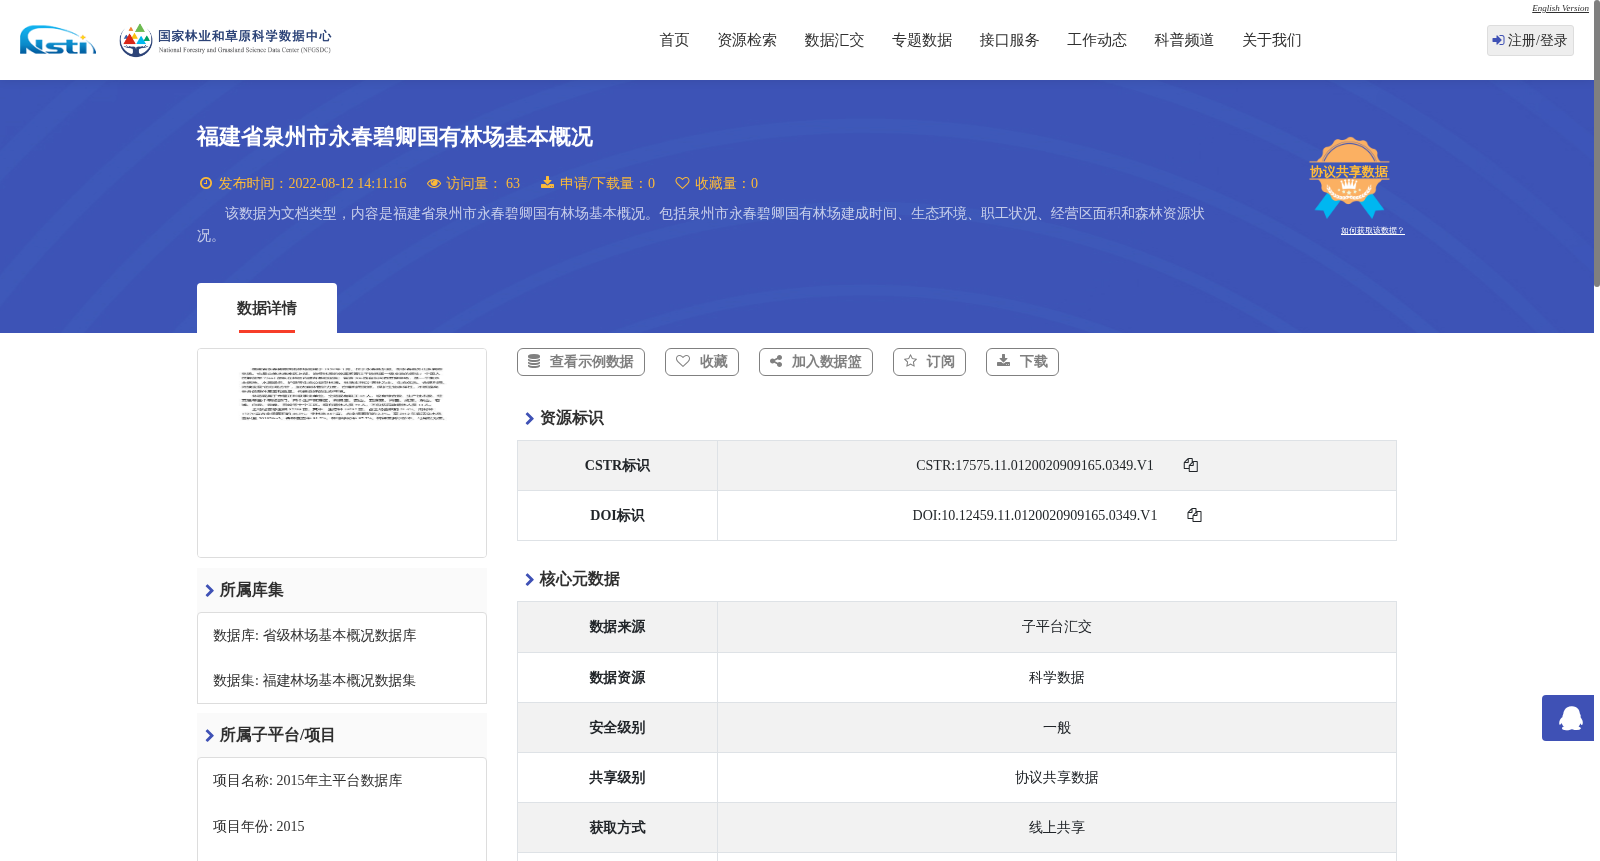Viewport: 1600px width, 861px height.
Task: Click the CSTR:17575.11.0120020909165.0349.V1 value
Action: 1035,466
